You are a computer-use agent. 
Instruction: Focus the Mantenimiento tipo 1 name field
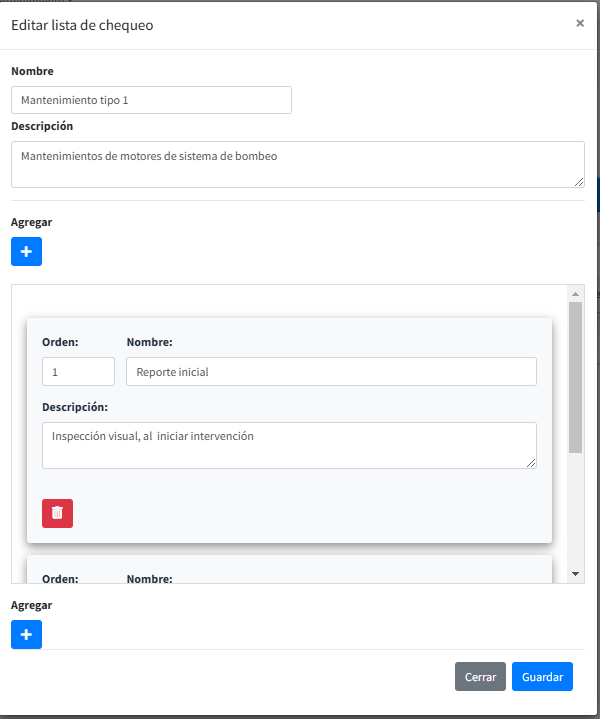pos(151,100)
